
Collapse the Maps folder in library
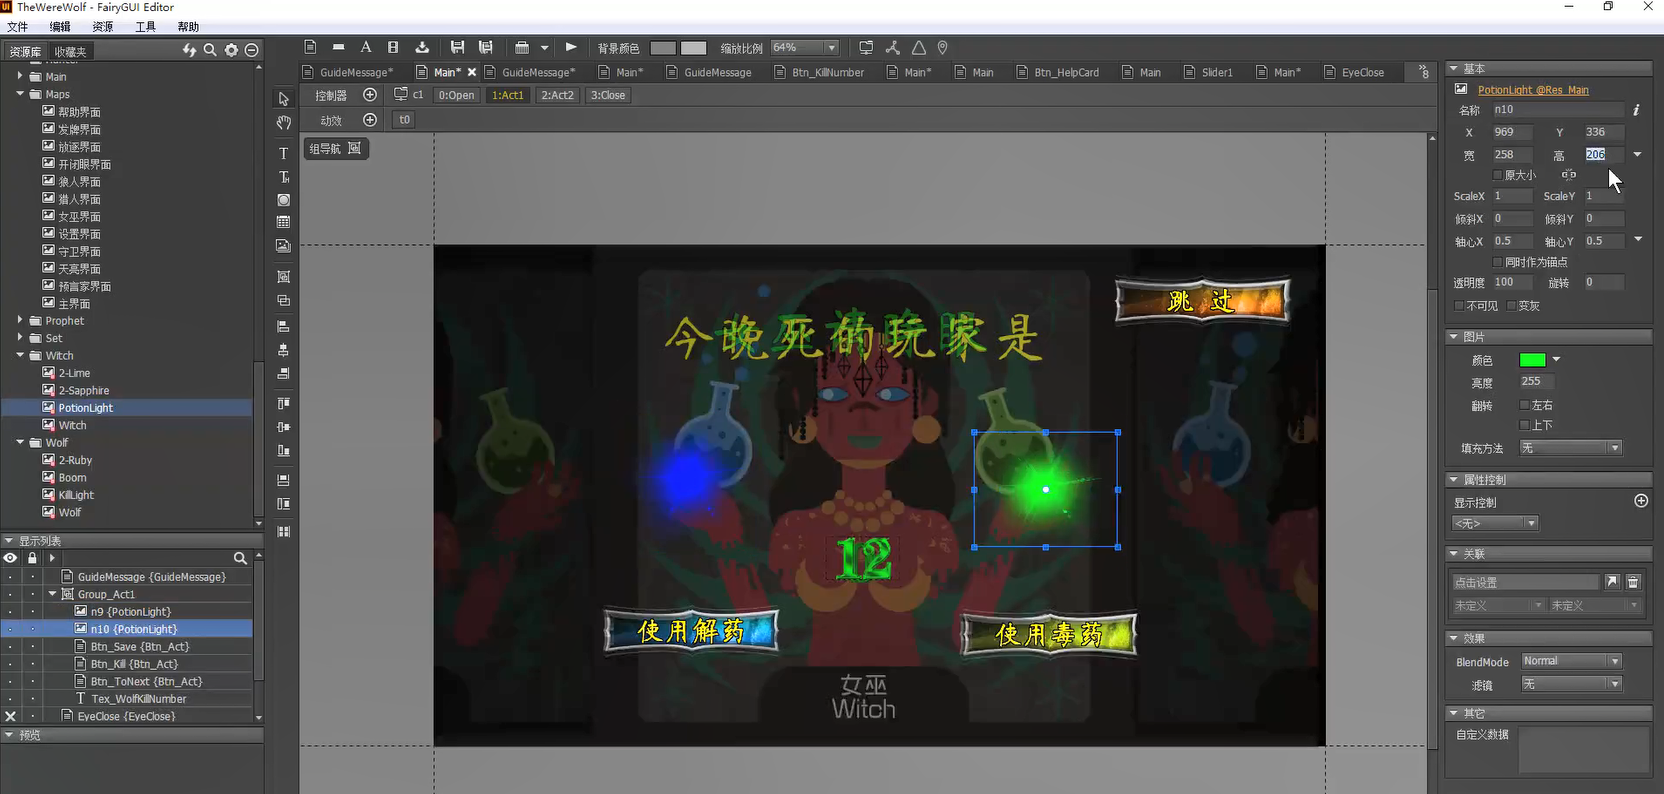20,94
